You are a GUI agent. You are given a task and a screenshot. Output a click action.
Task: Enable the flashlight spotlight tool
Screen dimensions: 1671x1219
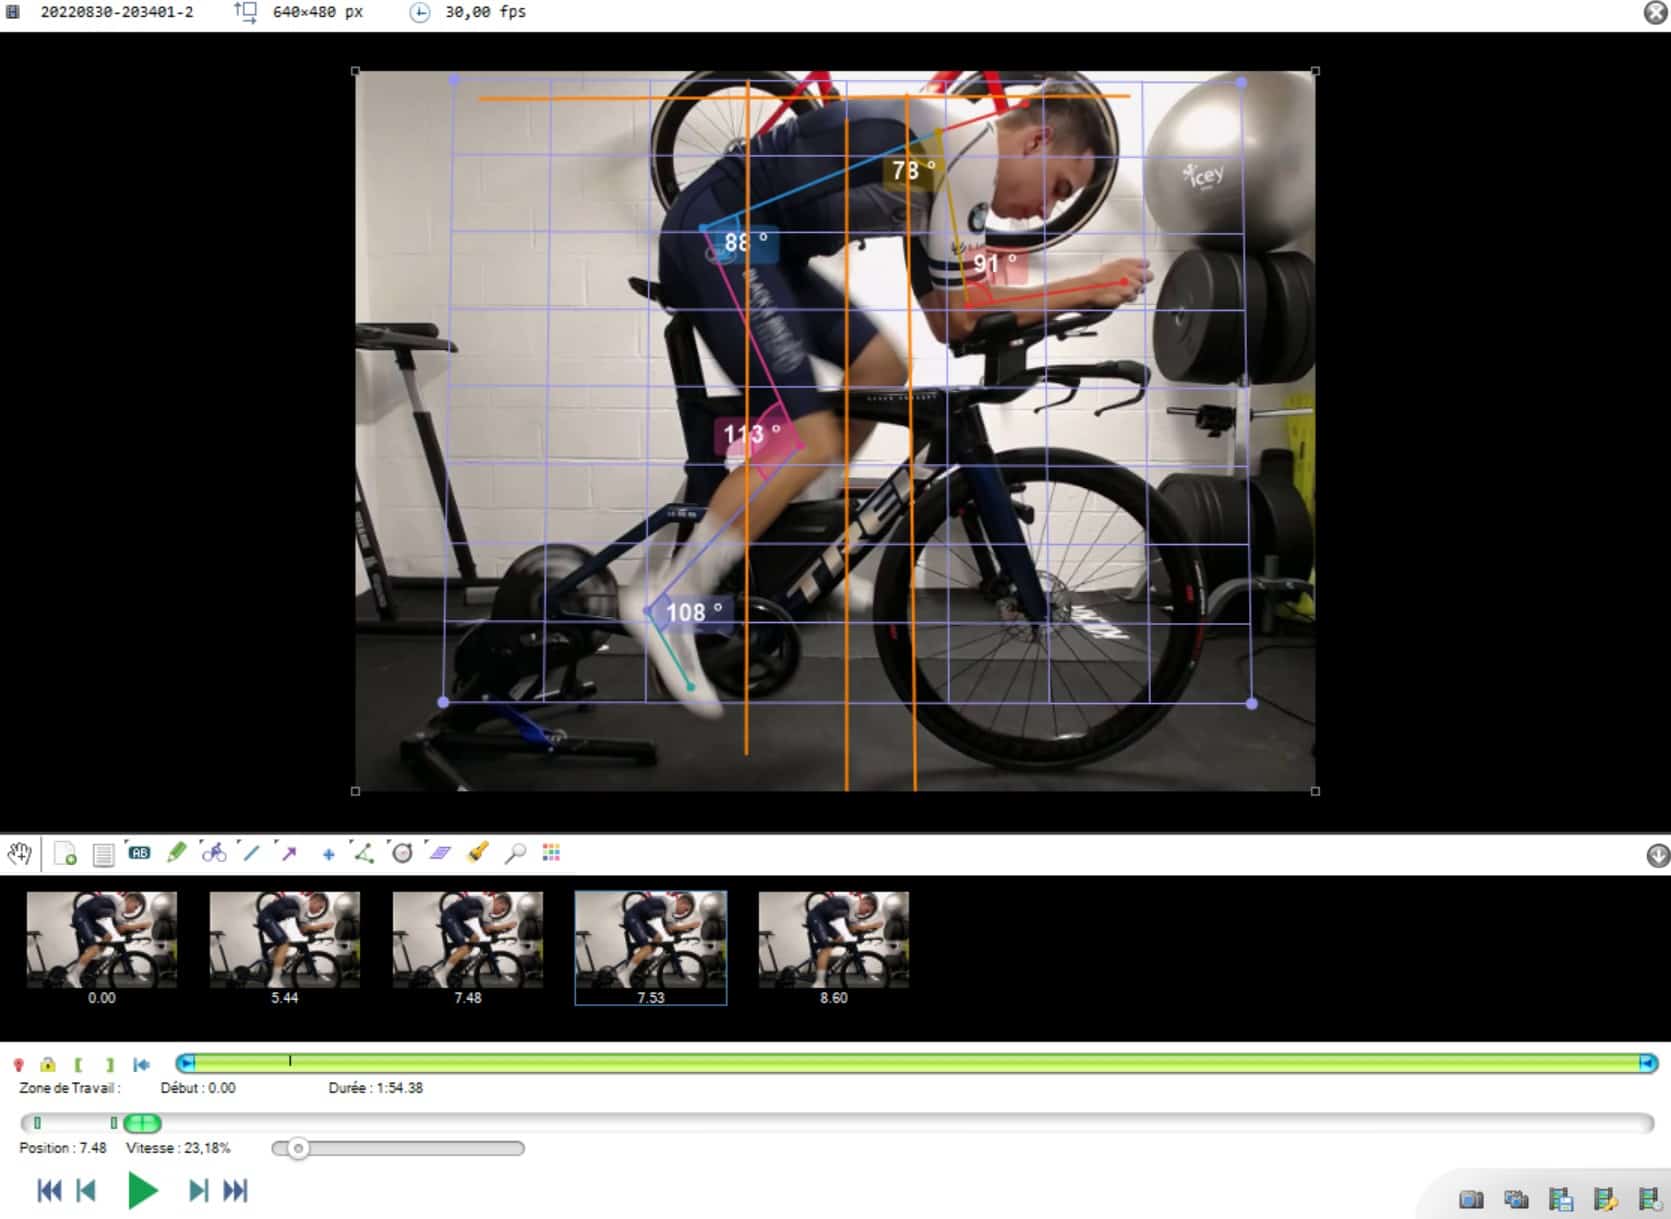(x=478, y=853)
